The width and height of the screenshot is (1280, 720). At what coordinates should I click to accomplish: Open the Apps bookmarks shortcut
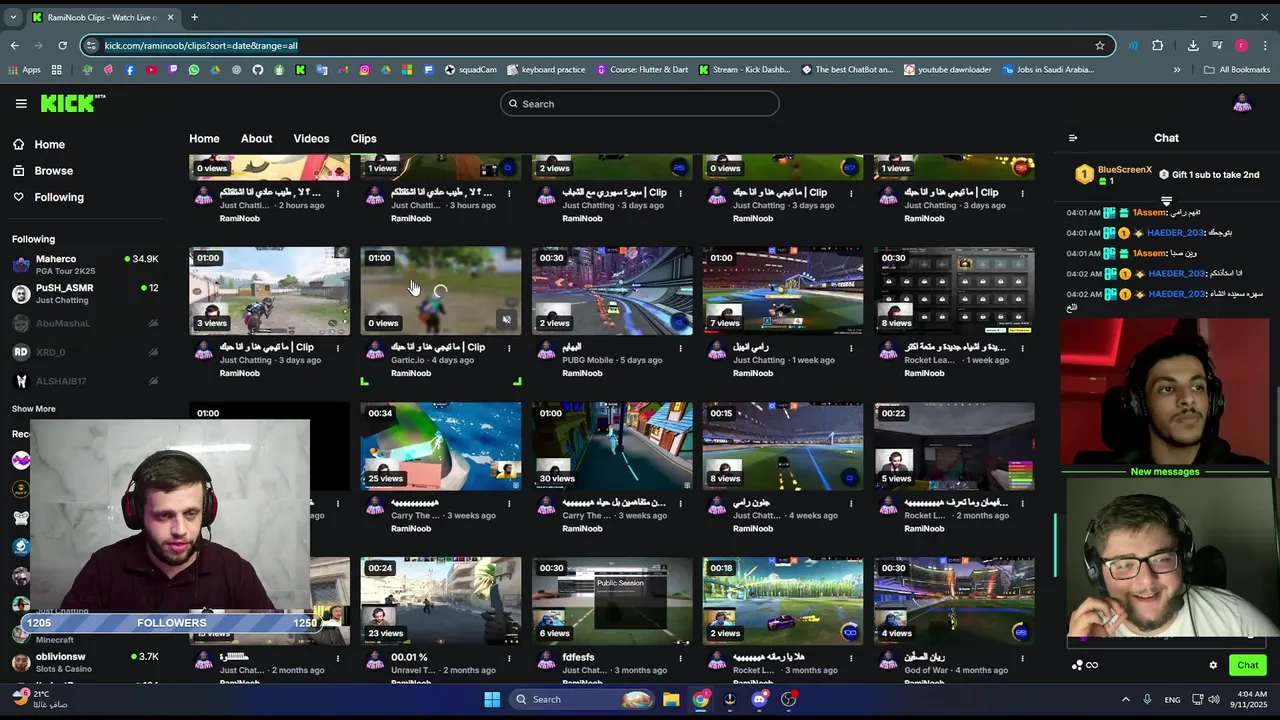23,70
